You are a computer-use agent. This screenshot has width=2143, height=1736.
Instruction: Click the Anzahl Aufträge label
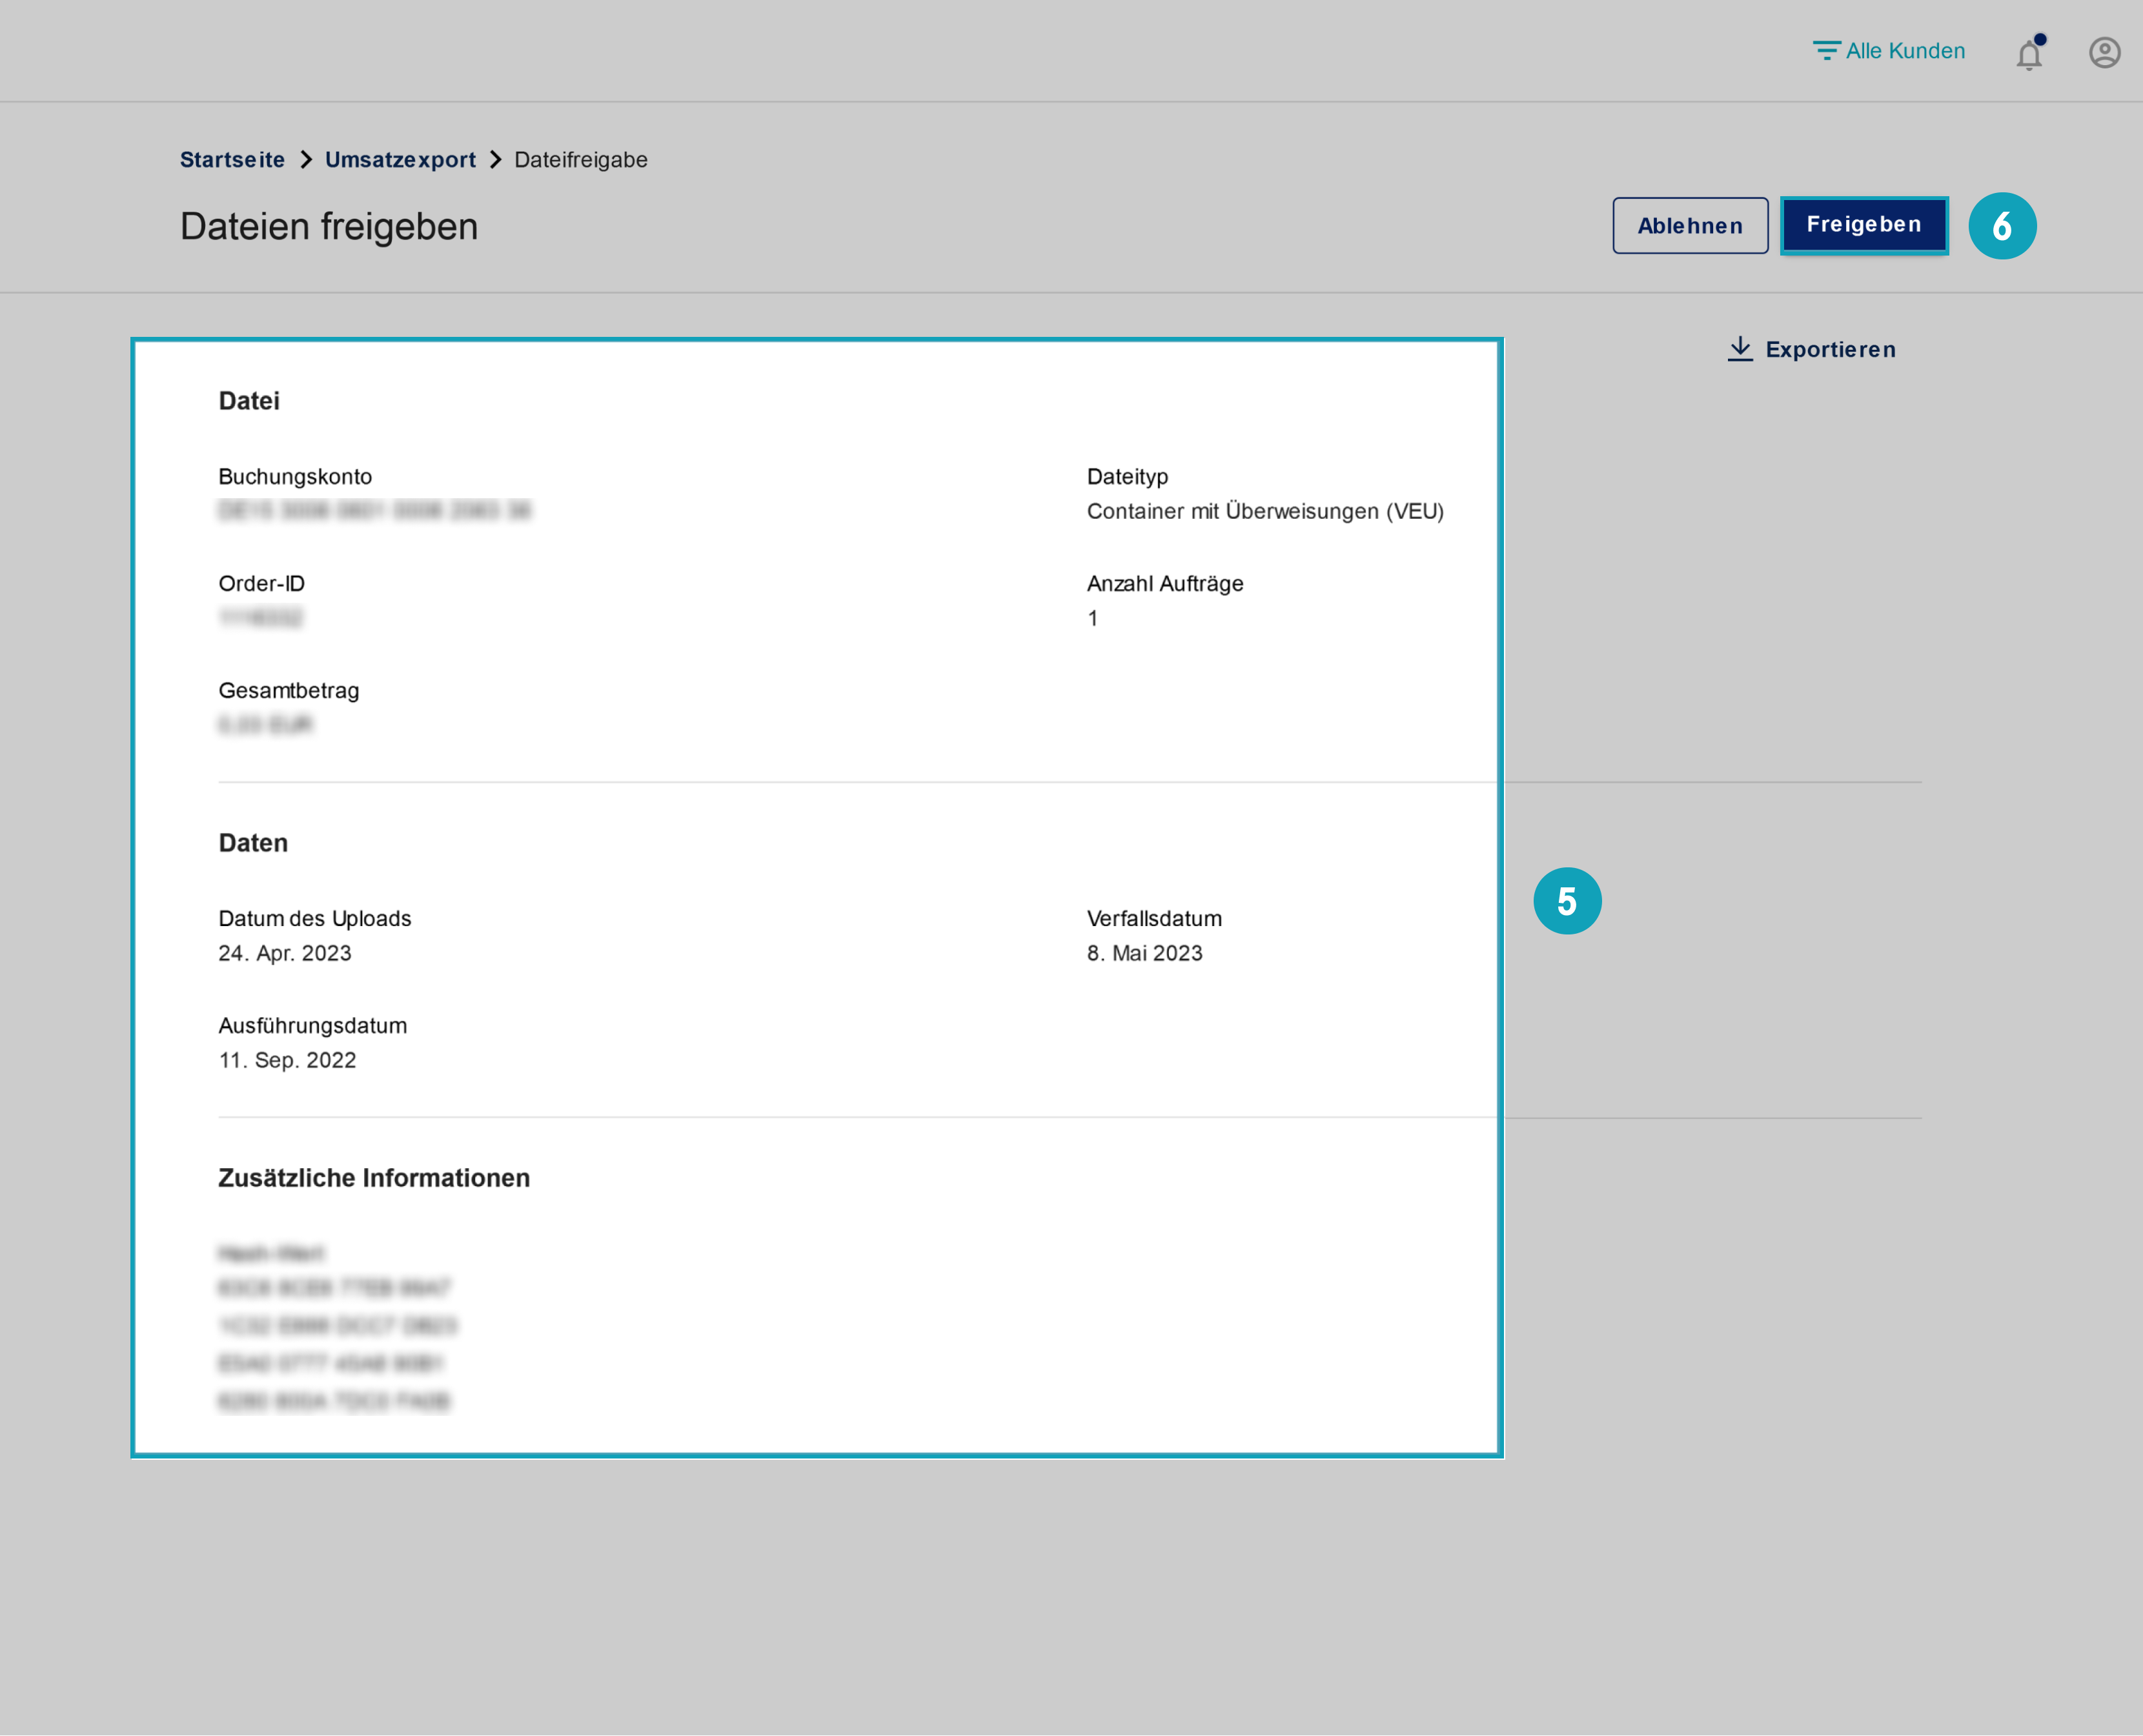pos(1165,584)
